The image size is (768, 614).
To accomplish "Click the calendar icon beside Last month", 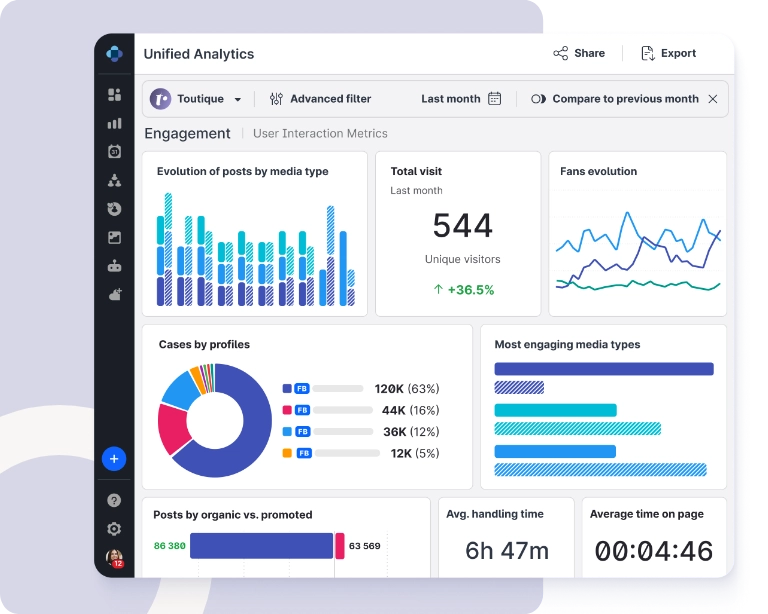I will coord(495,99).
